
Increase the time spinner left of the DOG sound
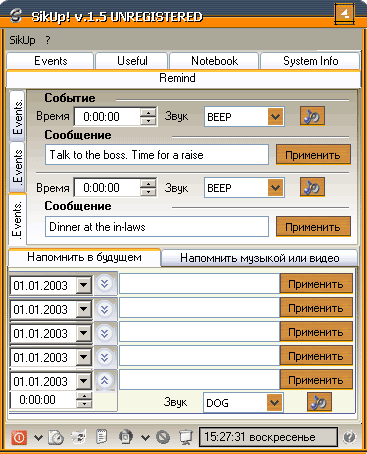pos(84,396)
